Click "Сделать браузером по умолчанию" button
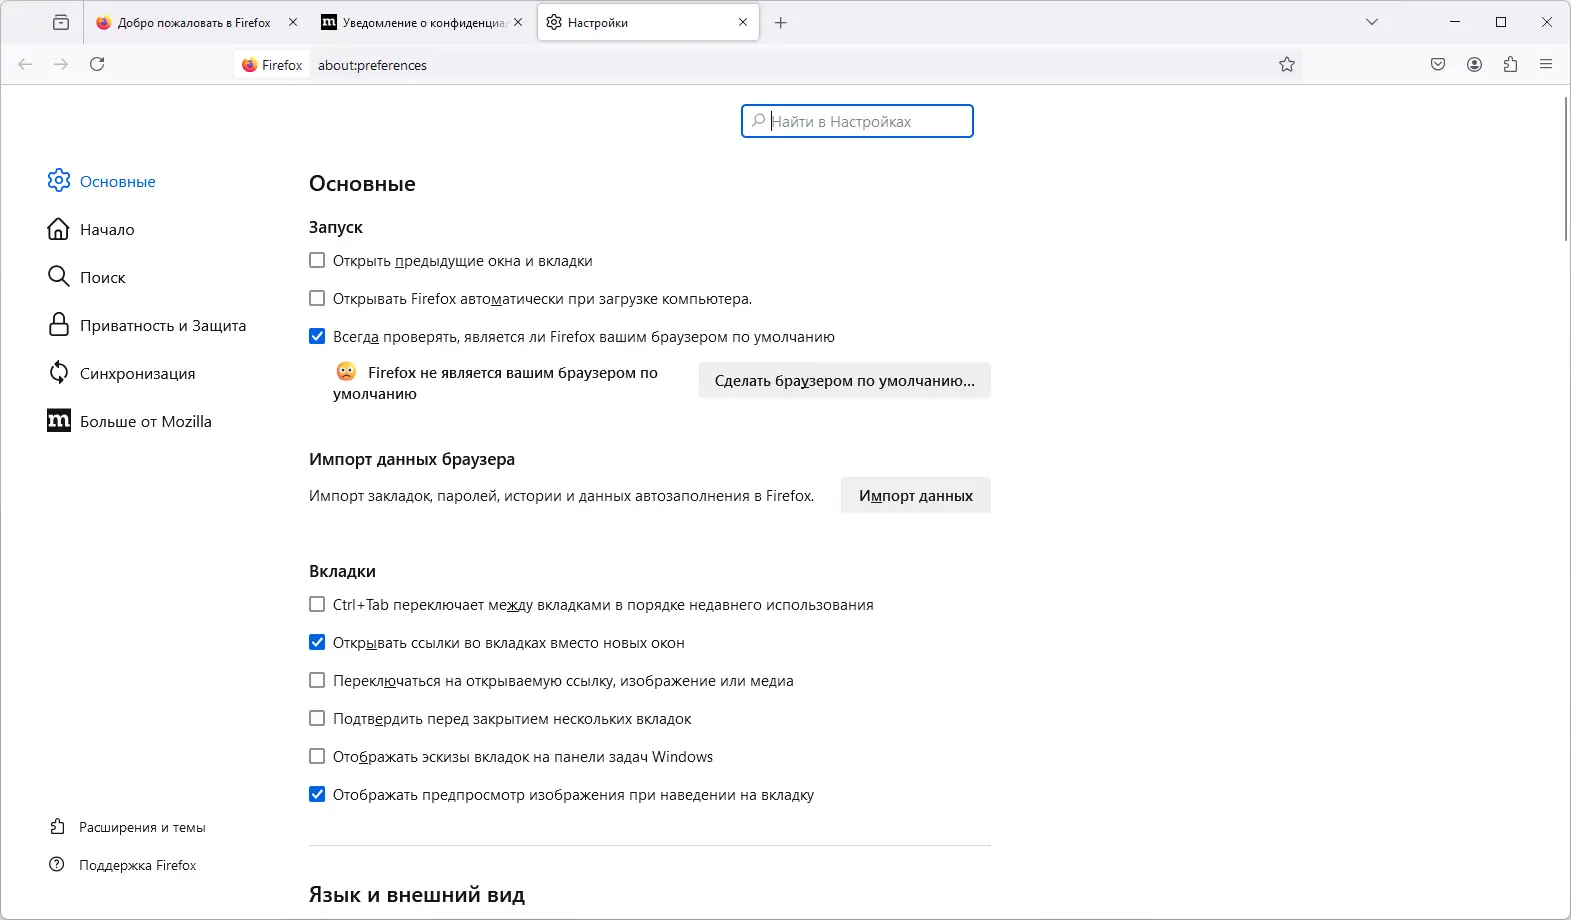1571x920 pixels. (x=844, y=380)
